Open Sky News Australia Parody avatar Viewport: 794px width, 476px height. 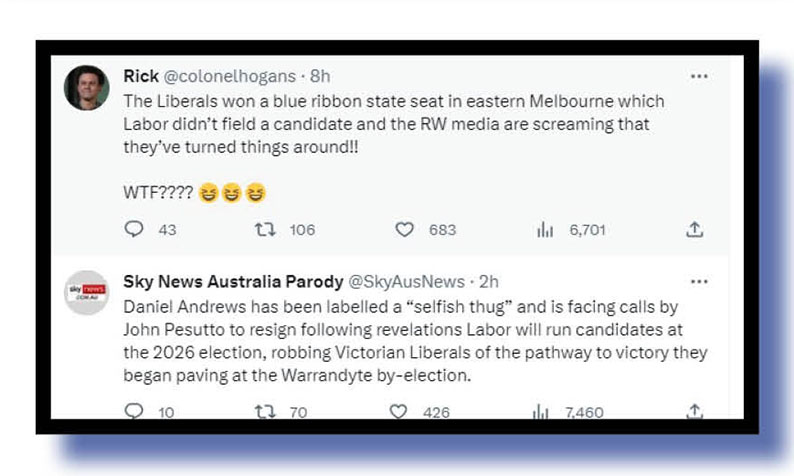click(x=87, y=292)
